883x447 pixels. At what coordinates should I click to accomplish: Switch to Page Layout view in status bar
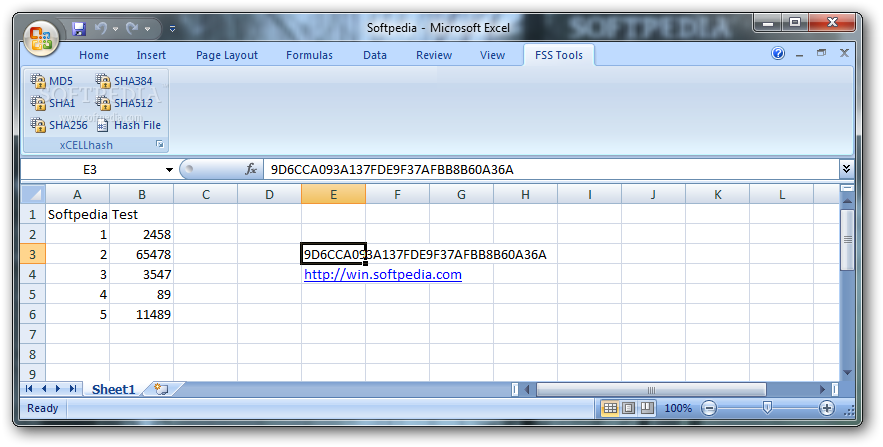pyautogui.click(x=628, y=408)
